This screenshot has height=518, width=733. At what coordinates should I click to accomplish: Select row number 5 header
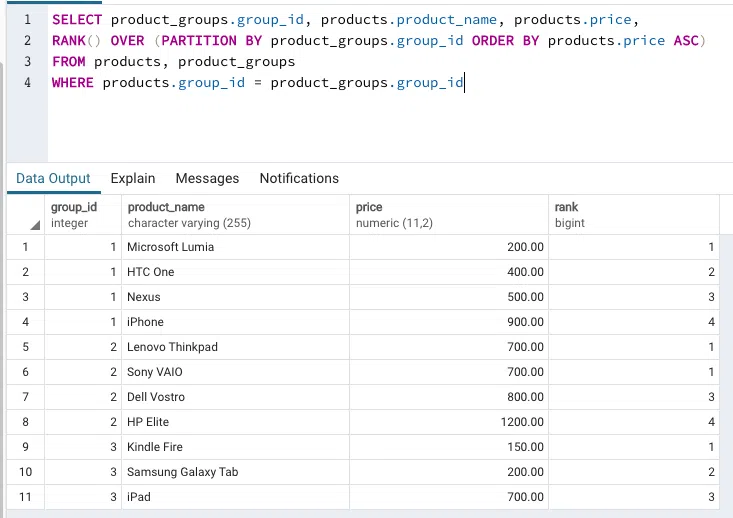[x=25, y=347]
